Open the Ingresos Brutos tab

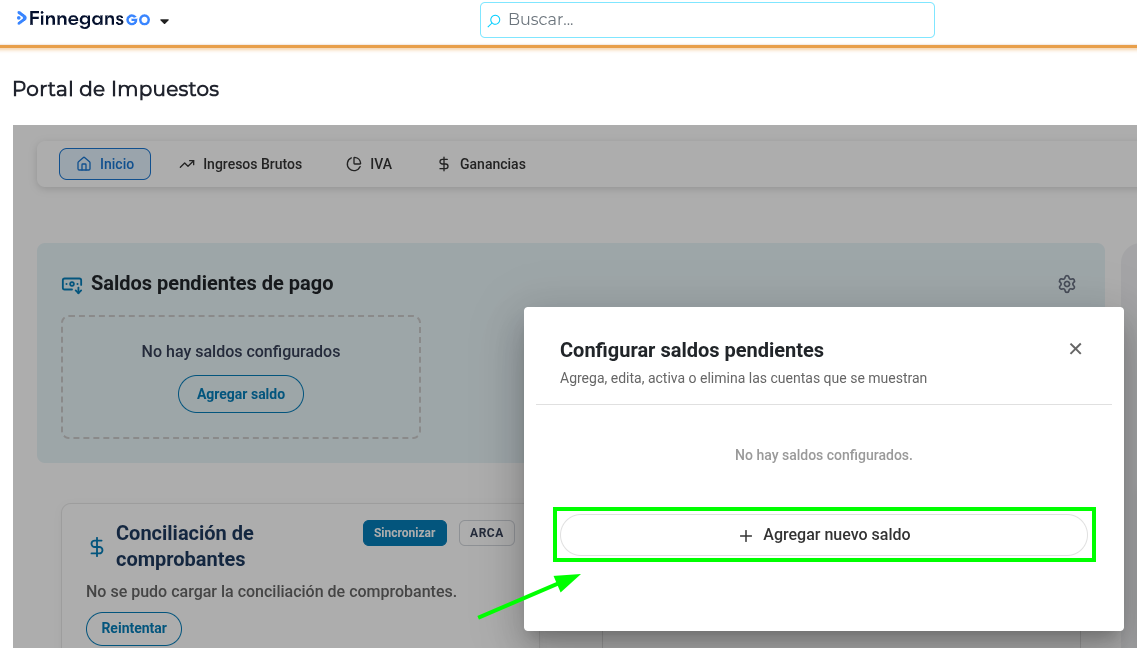pyautogui.click(x=241, y=164)
